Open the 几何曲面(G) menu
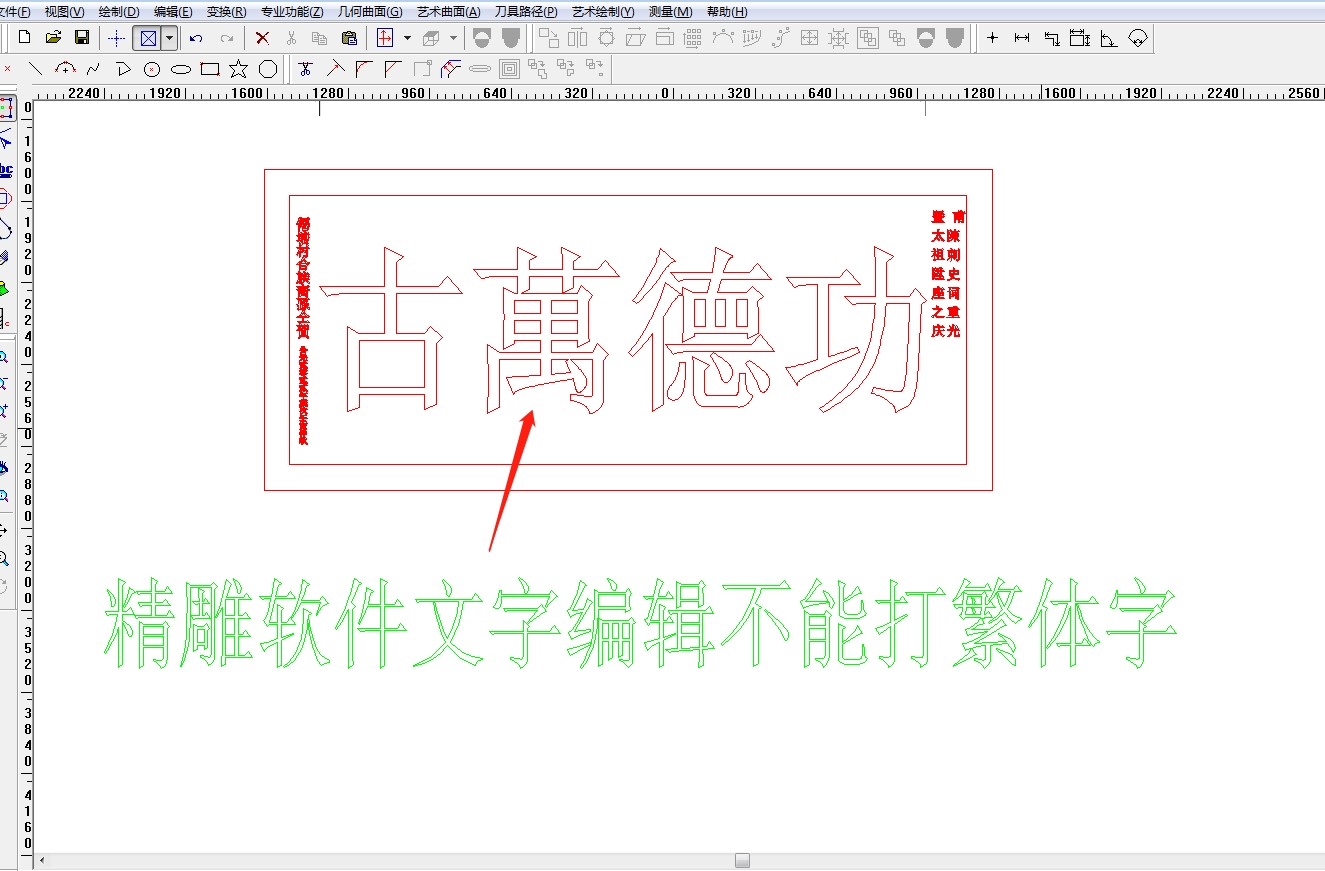Image resolution: width=1325 pixels, height=871 pixels. click(370, 12)
